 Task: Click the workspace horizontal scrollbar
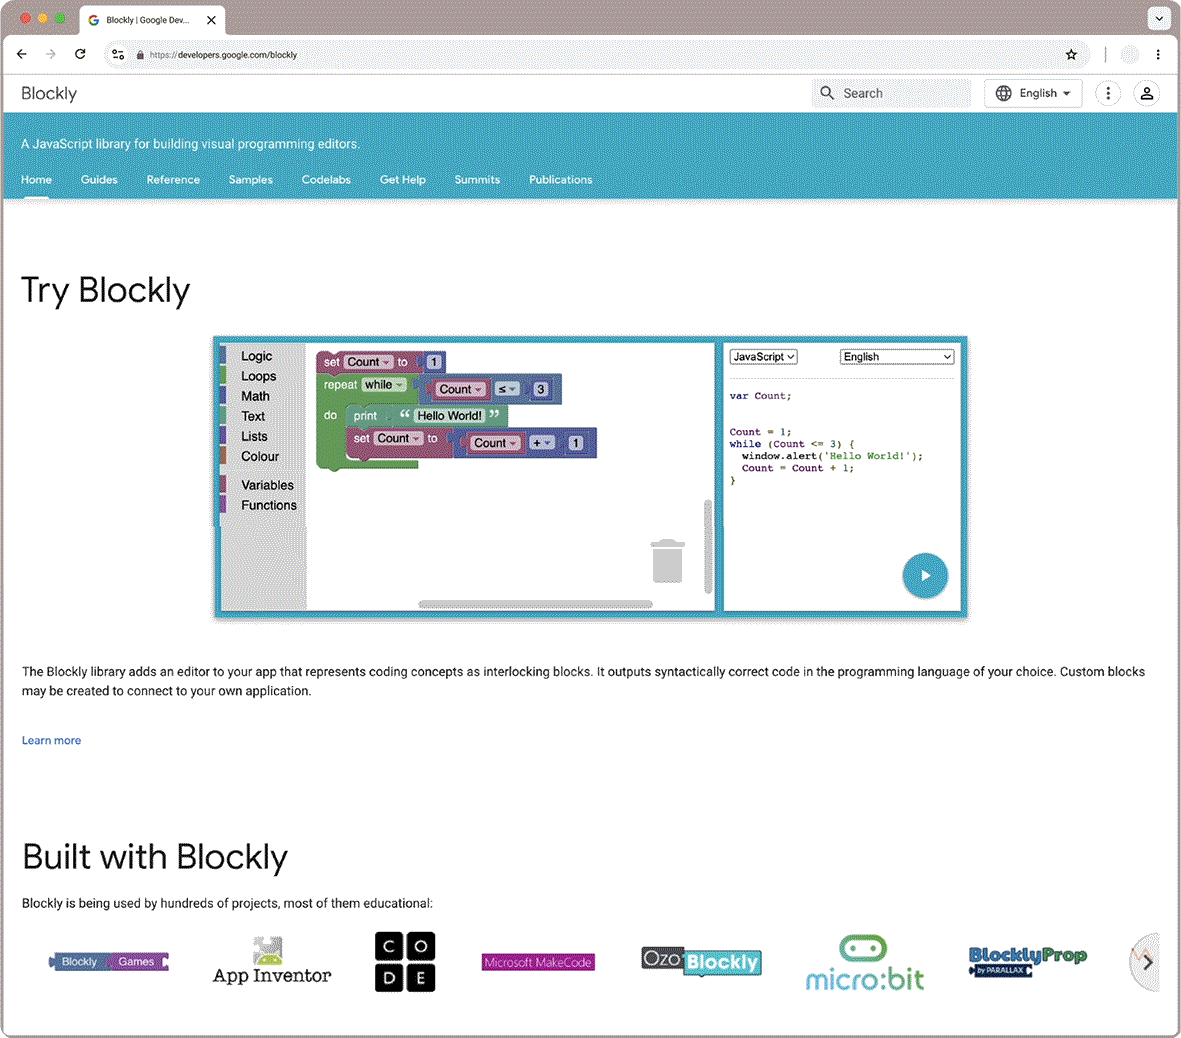click(535, 604)
